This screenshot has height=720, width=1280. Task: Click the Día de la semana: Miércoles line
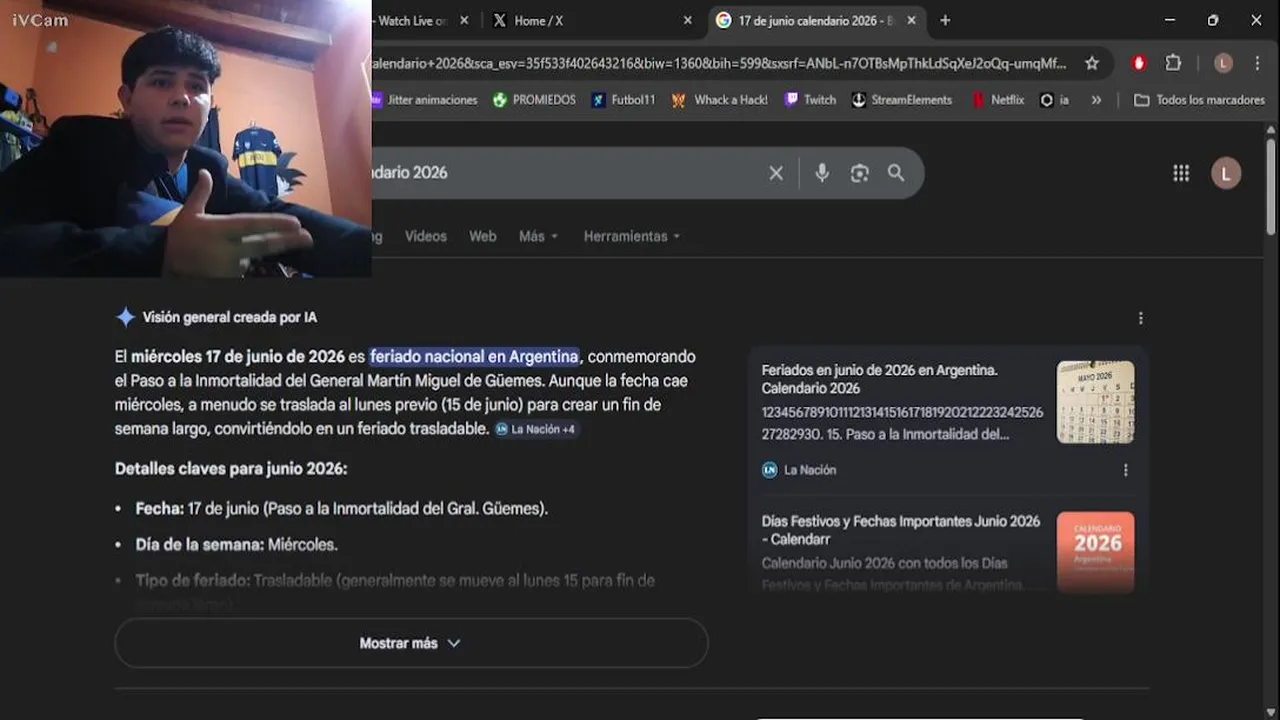point(236,545)
